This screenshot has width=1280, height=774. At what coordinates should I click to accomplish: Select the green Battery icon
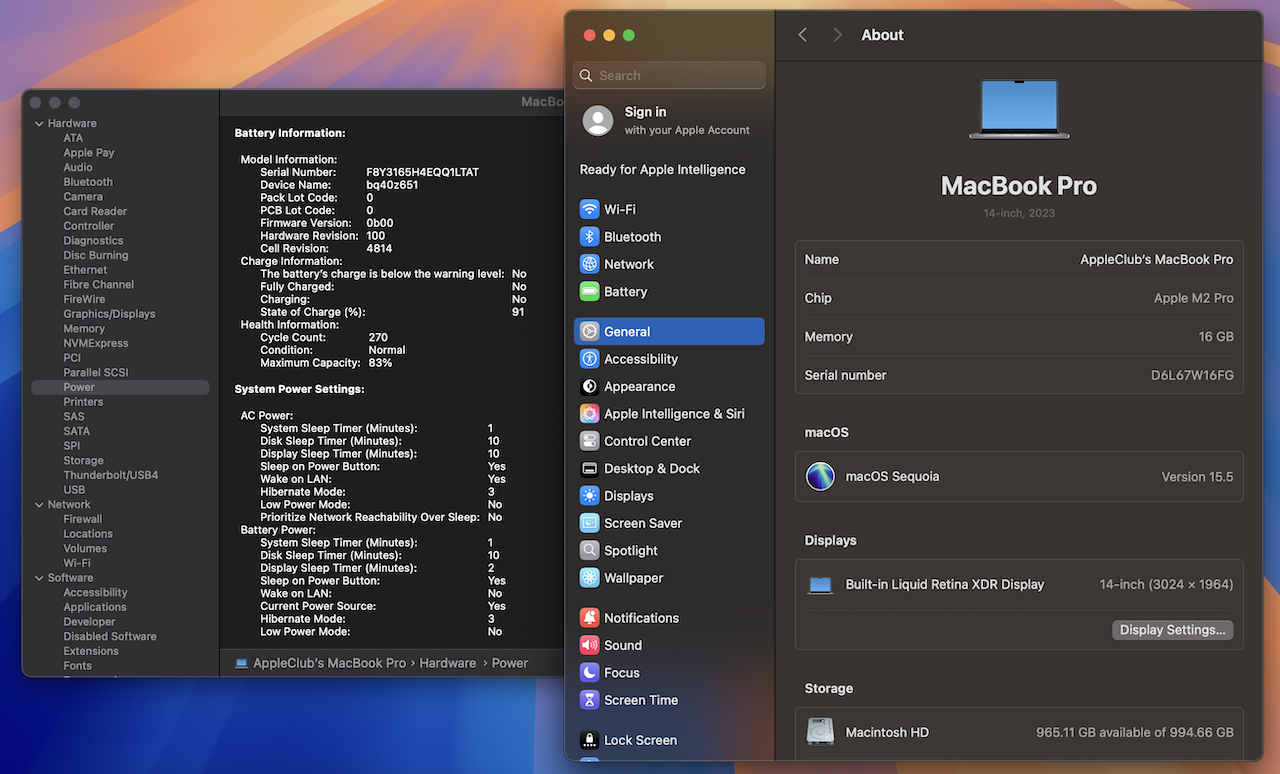point(590,292)
